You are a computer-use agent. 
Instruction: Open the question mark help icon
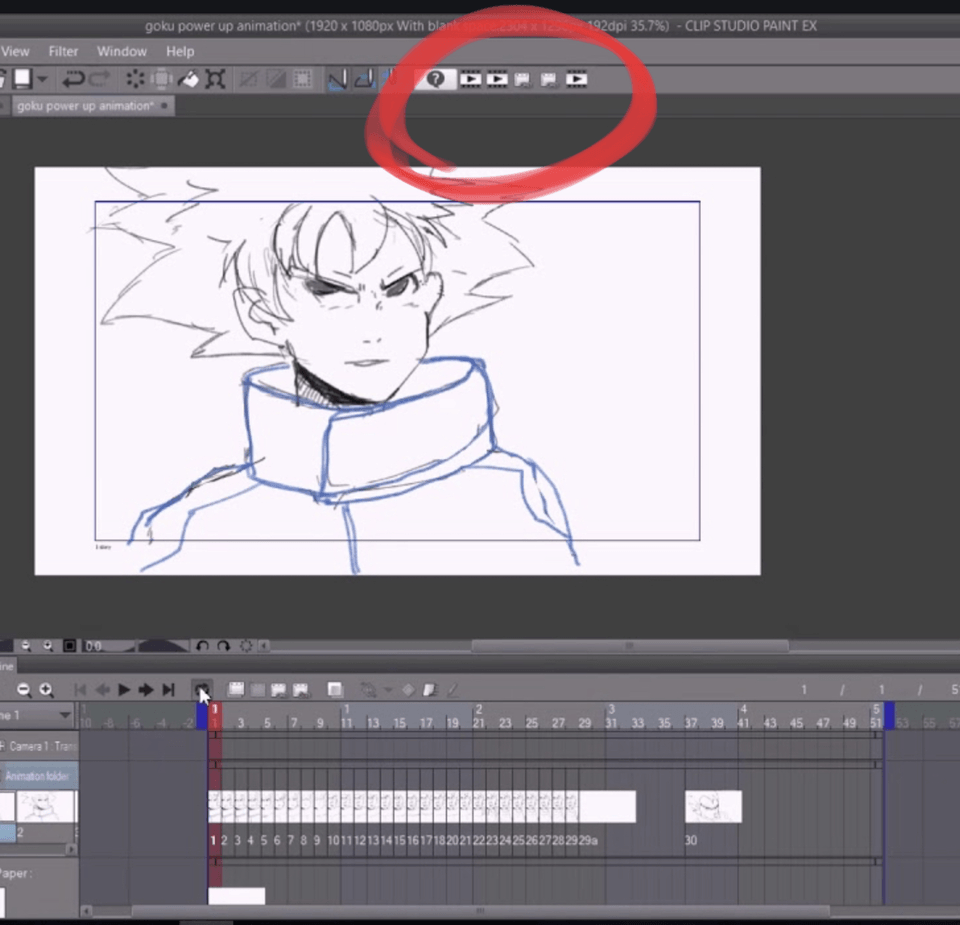pyautogui.click(x=435, y=79)
